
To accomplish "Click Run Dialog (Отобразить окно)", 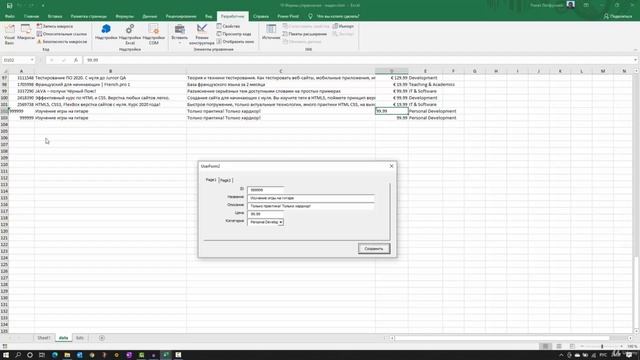I will point(235,42).
